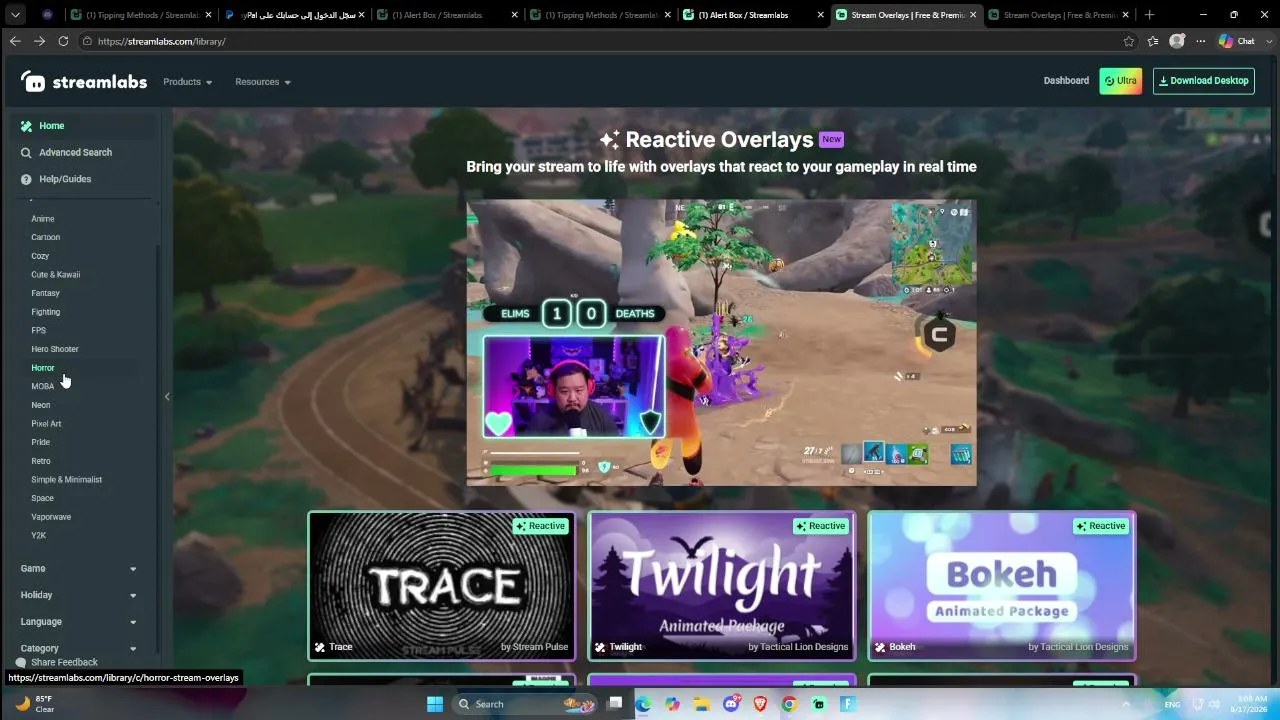
Task: Open Advanced Search in sidebar
Action: click(x=66, y=152)
